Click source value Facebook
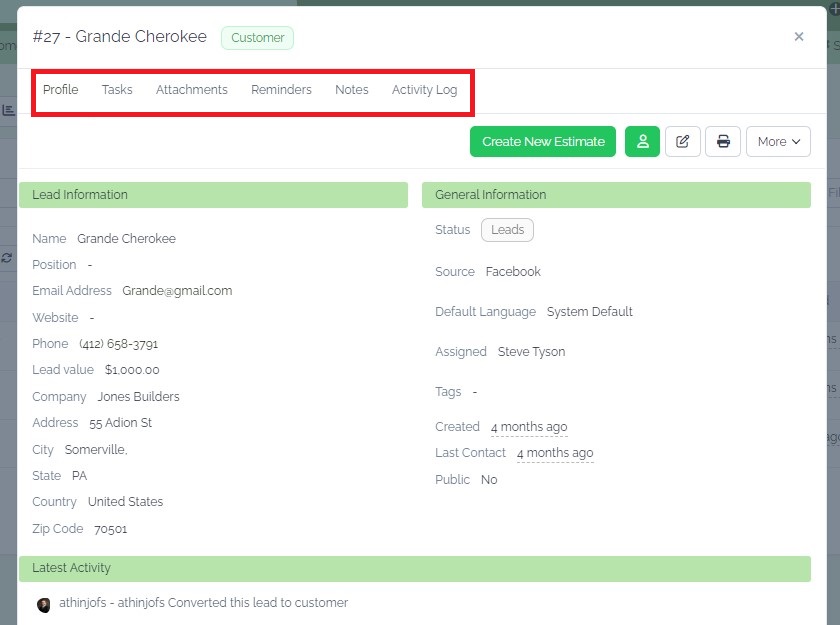Screen dimensions: 840x625 tap(513, 272)
